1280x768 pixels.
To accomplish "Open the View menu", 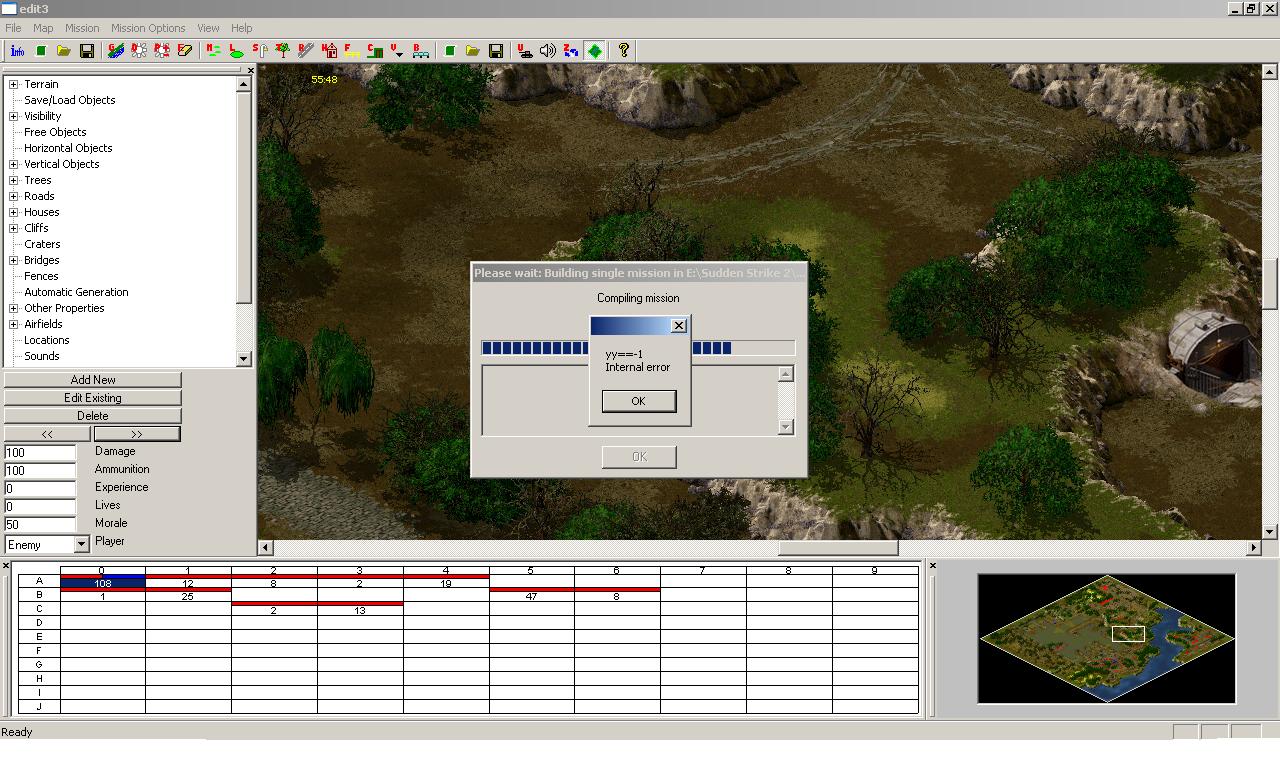I will click(x=208, y=28).
